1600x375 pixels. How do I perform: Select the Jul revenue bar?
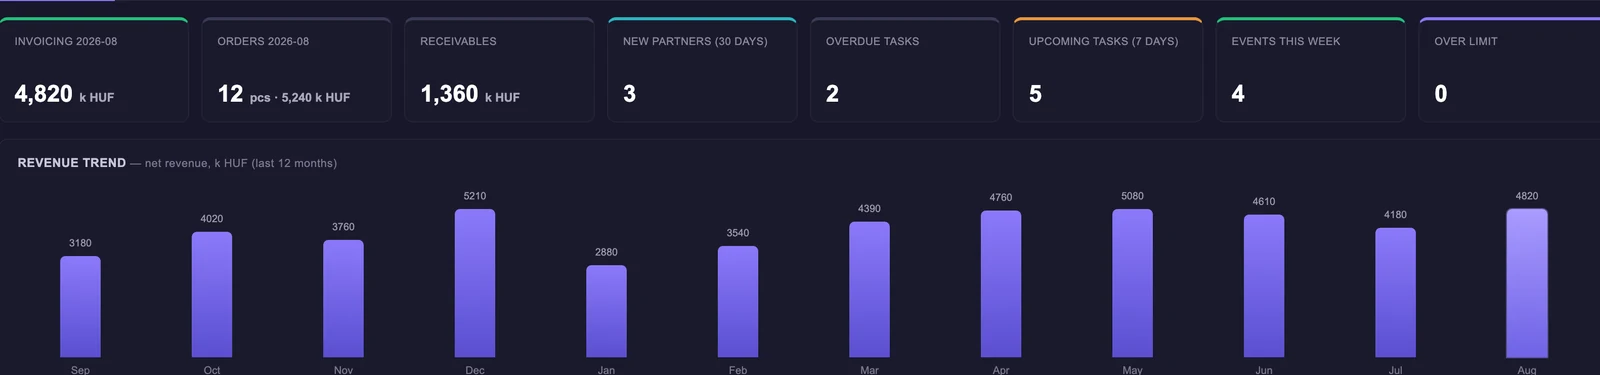[x=1395, y=293]
